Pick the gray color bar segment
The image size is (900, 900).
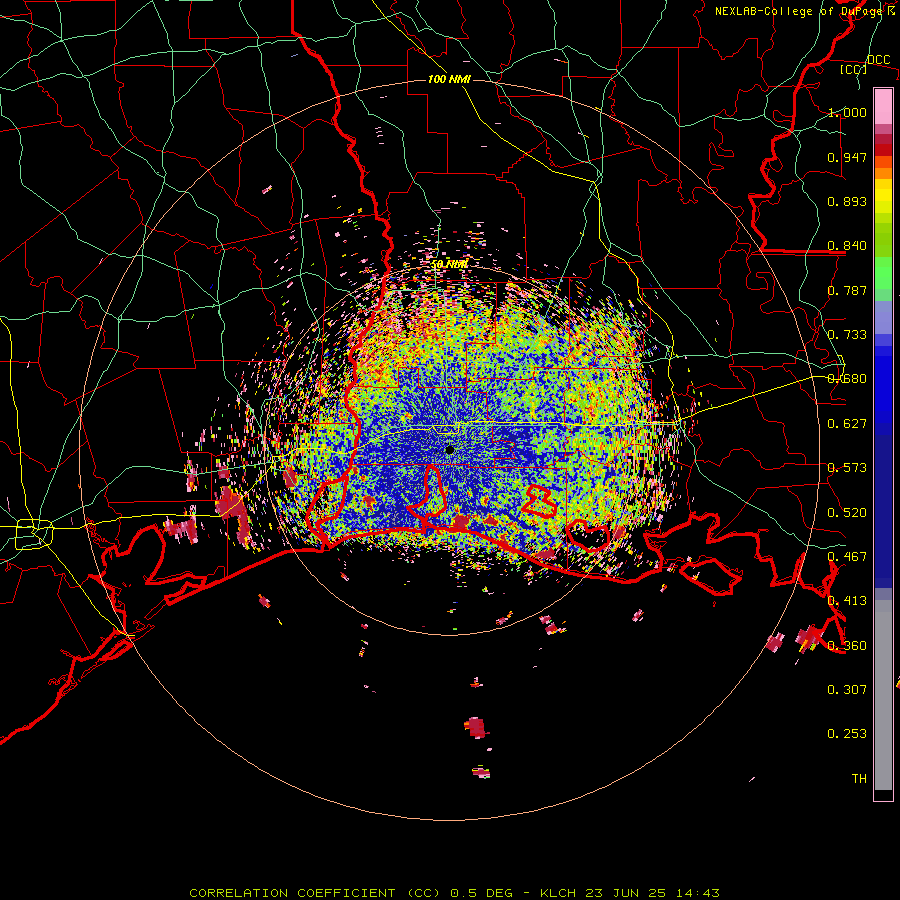point(883,695)
